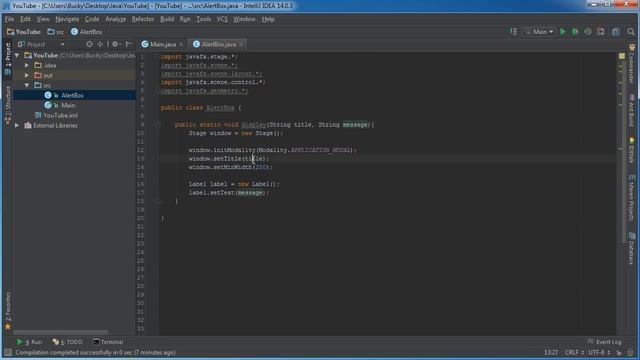Place cursor on line 14 setMinWidth call
This screenshot has height=360, width=640.
(230, 167)
